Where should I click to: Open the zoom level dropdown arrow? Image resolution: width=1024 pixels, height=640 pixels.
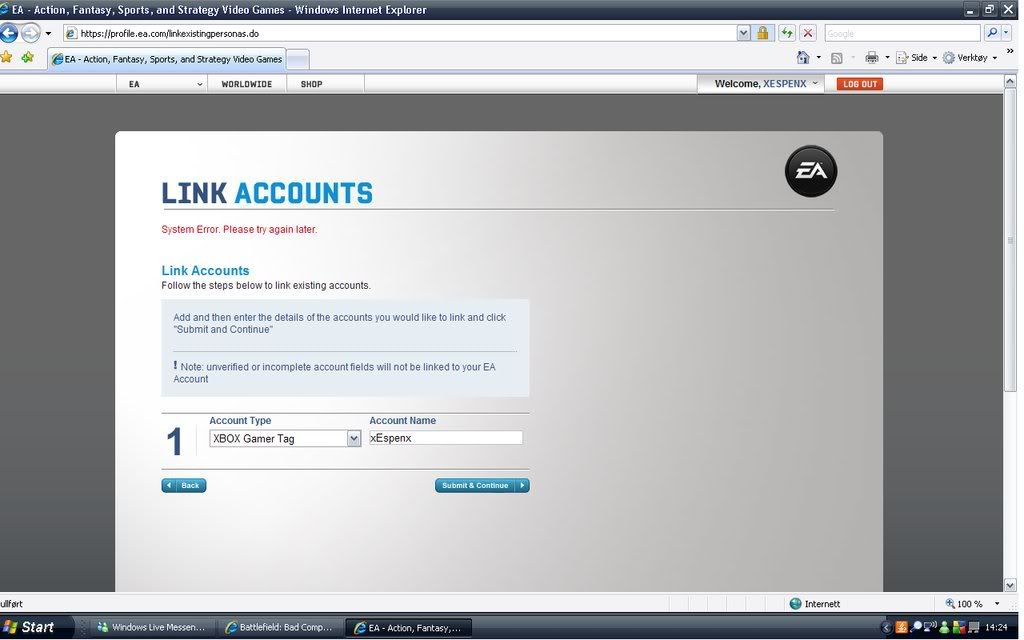point(997,603)
